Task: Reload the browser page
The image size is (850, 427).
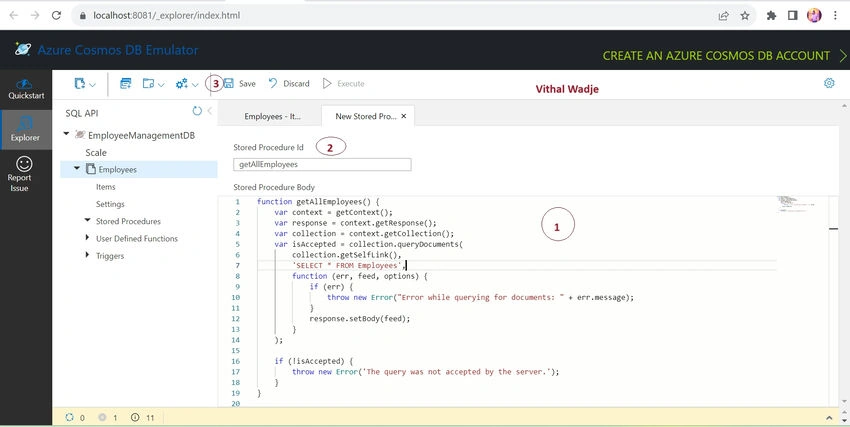Action: coord(56,15)
